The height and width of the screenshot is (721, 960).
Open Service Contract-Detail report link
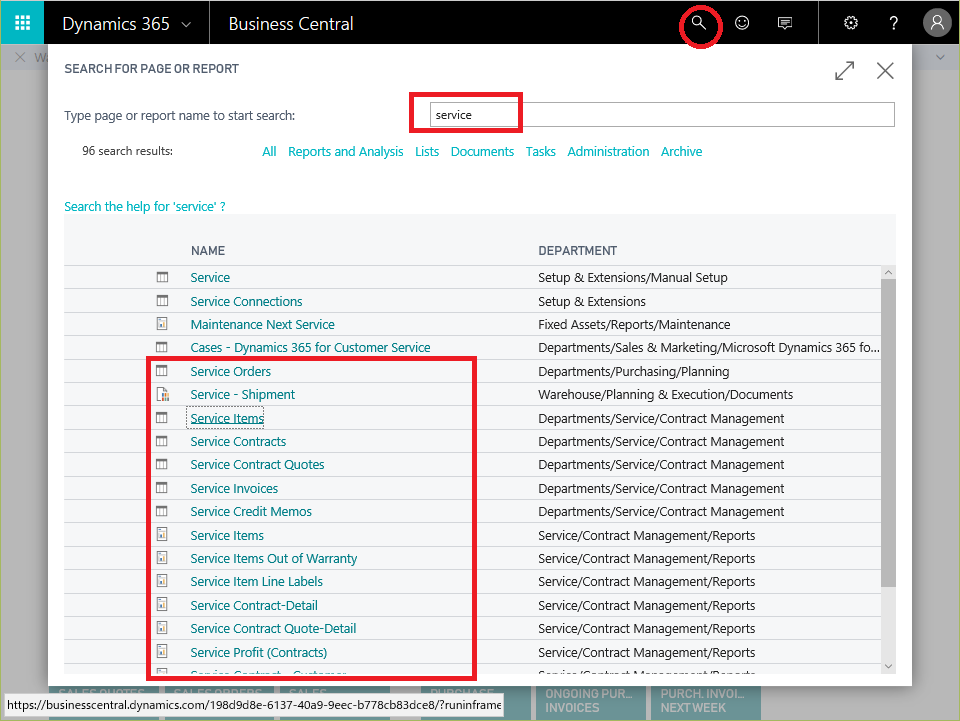pos(253,606)
